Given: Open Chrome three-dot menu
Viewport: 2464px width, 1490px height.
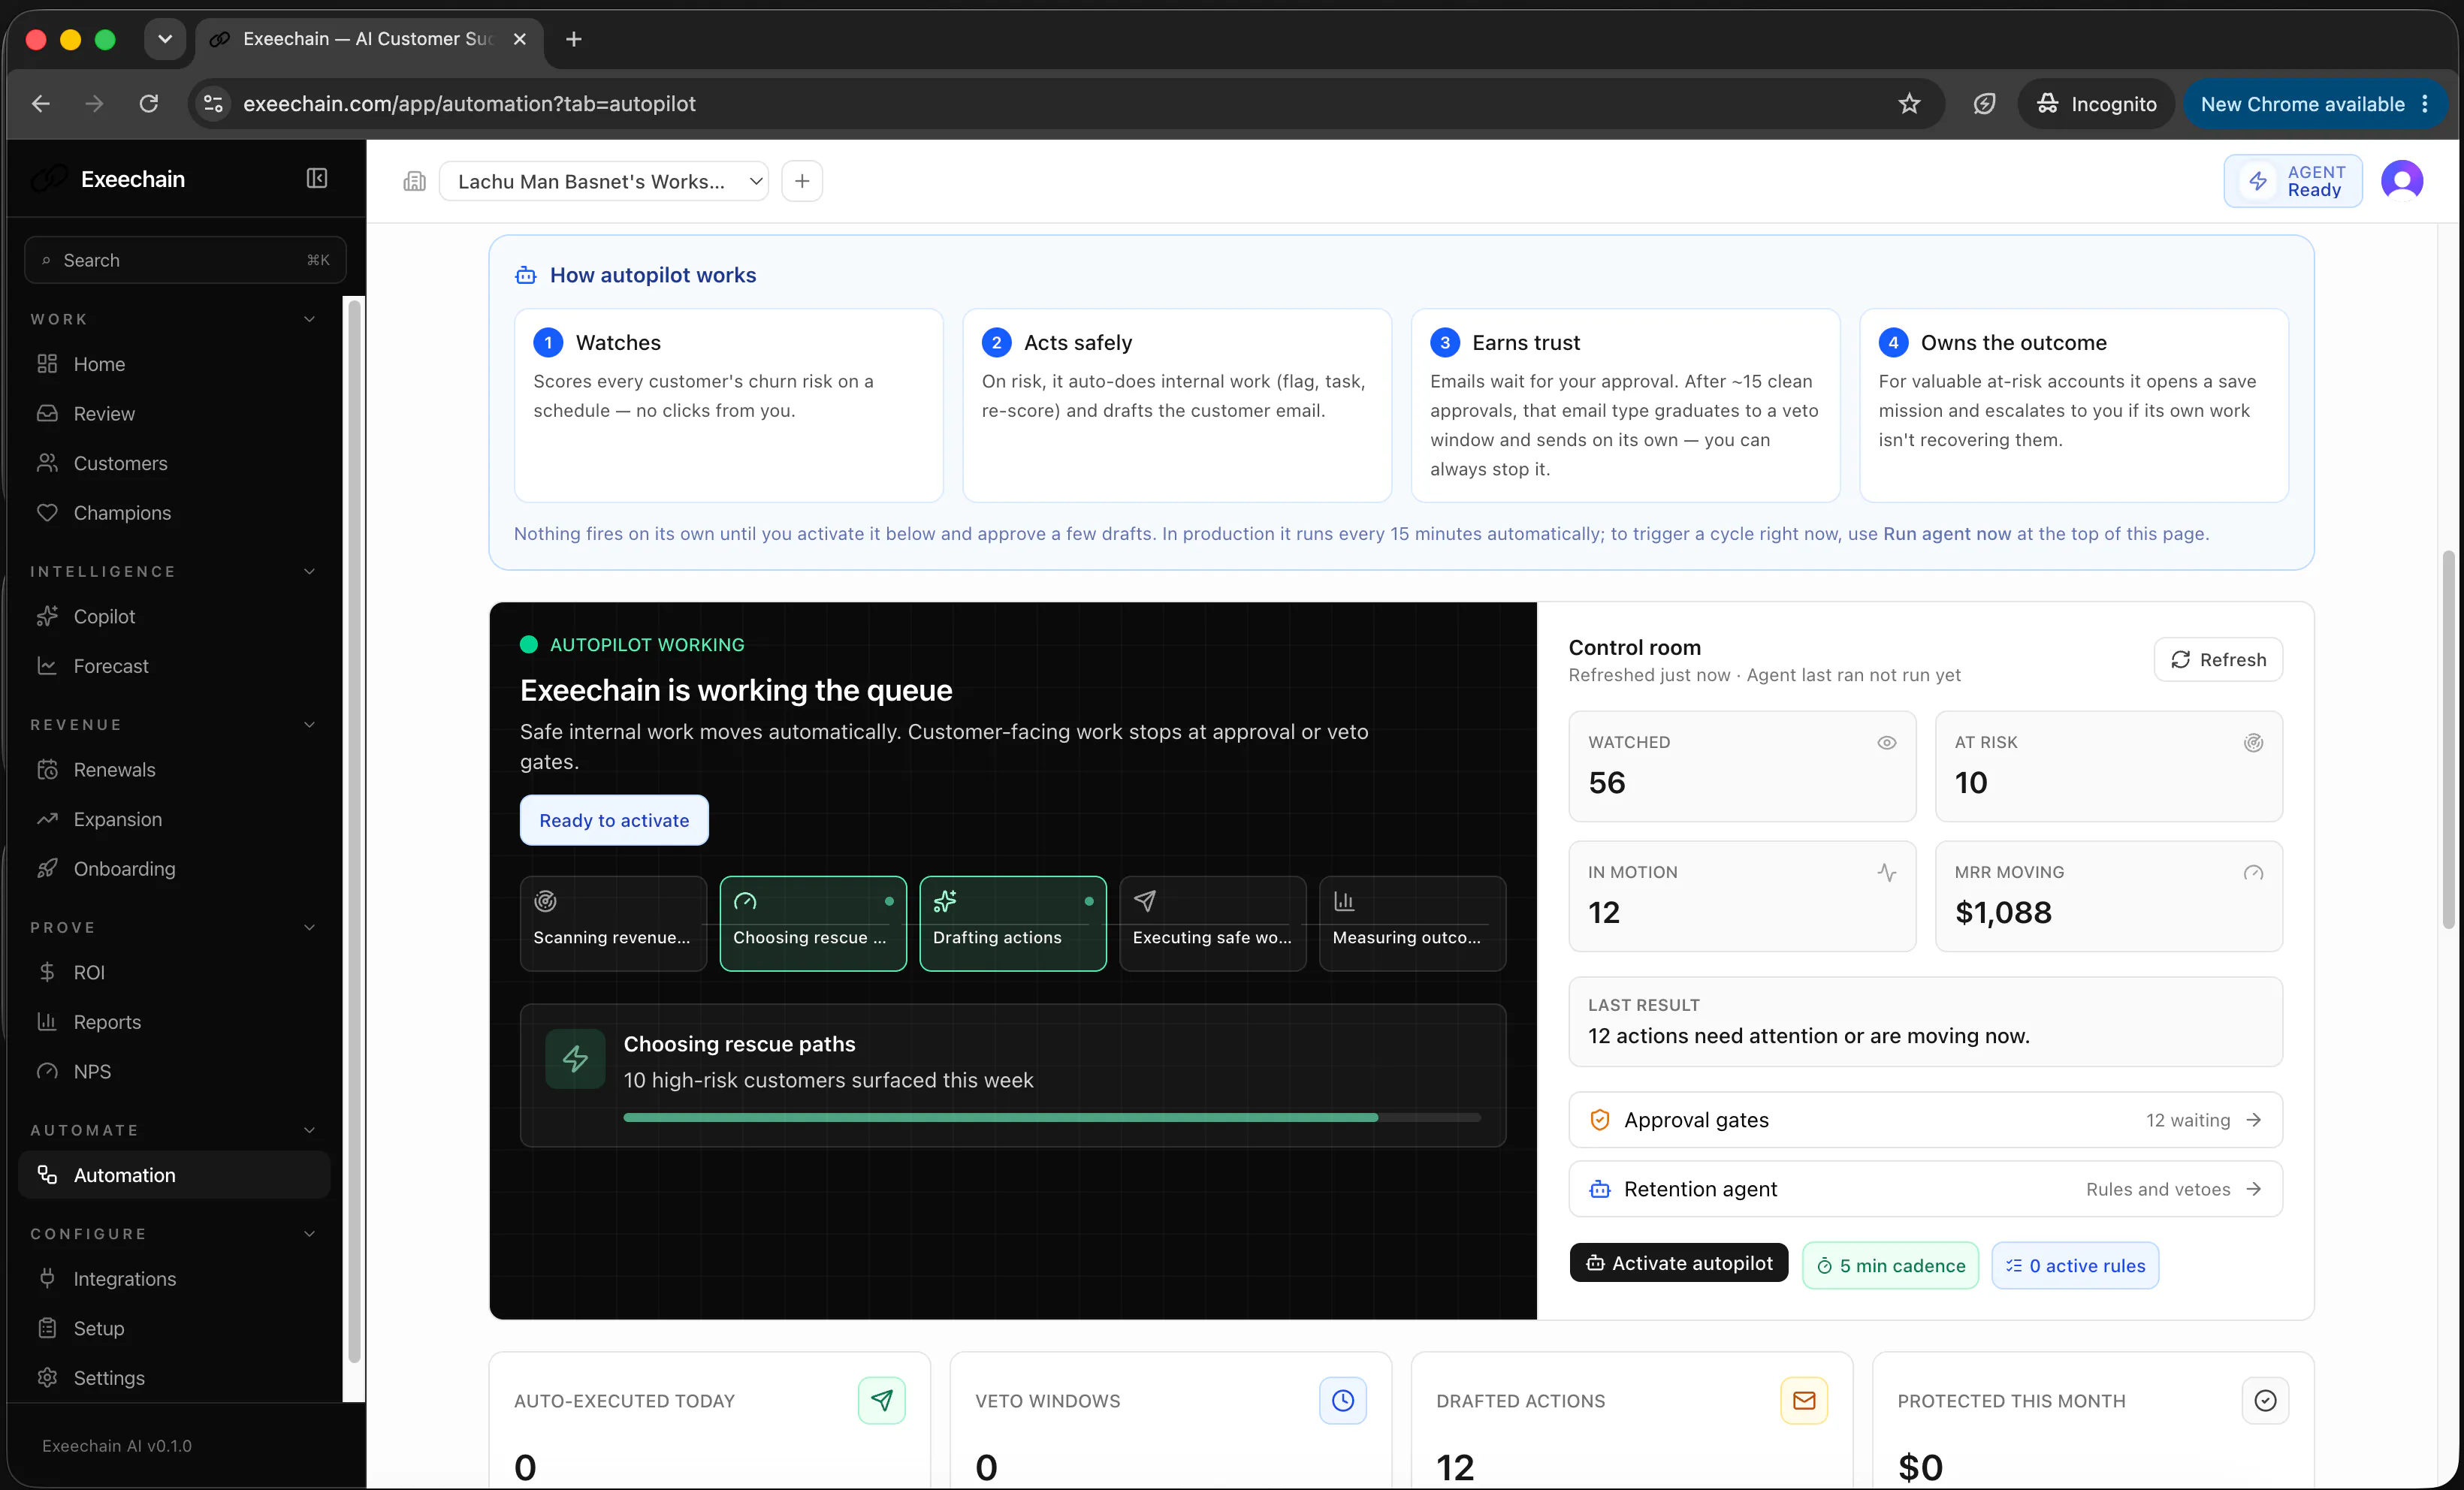Looking at the screenshot, I should pos(2425,104).
